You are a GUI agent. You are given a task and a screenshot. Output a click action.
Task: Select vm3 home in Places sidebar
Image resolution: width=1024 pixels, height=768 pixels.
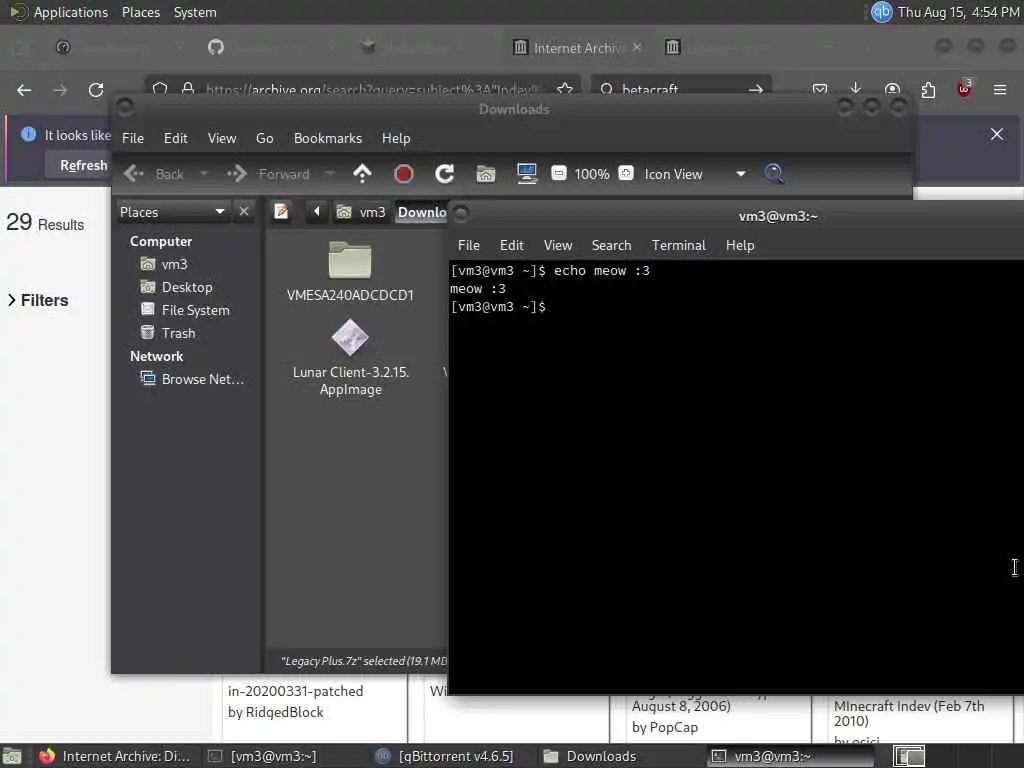pyautogui.click(x=165, y=264)
